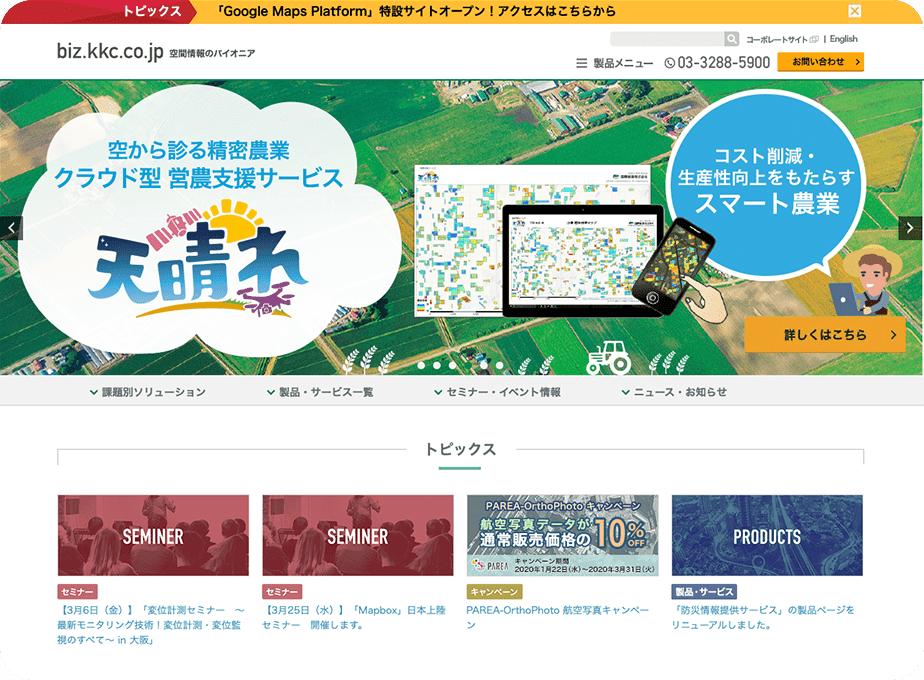924x680 pixels.
Task: Close the yellow topics announcement banner
Action: 854,11
